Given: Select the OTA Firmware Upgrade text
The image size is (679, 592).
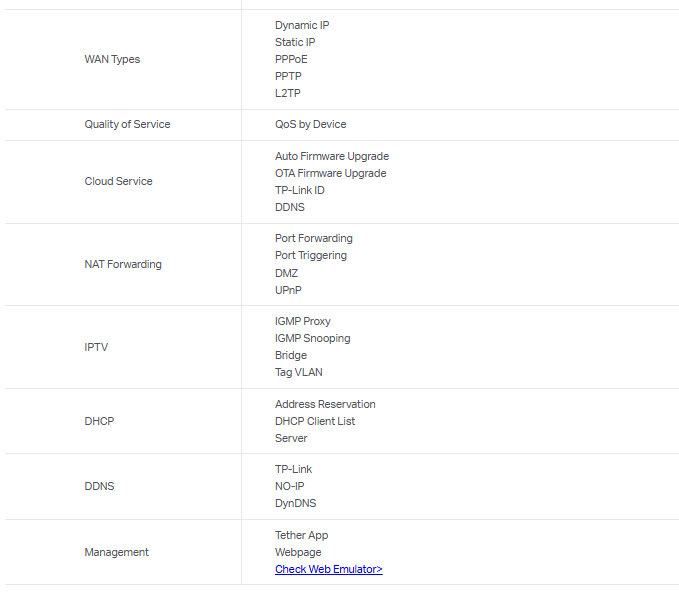Looking at the screenshot, I should 330,173.
